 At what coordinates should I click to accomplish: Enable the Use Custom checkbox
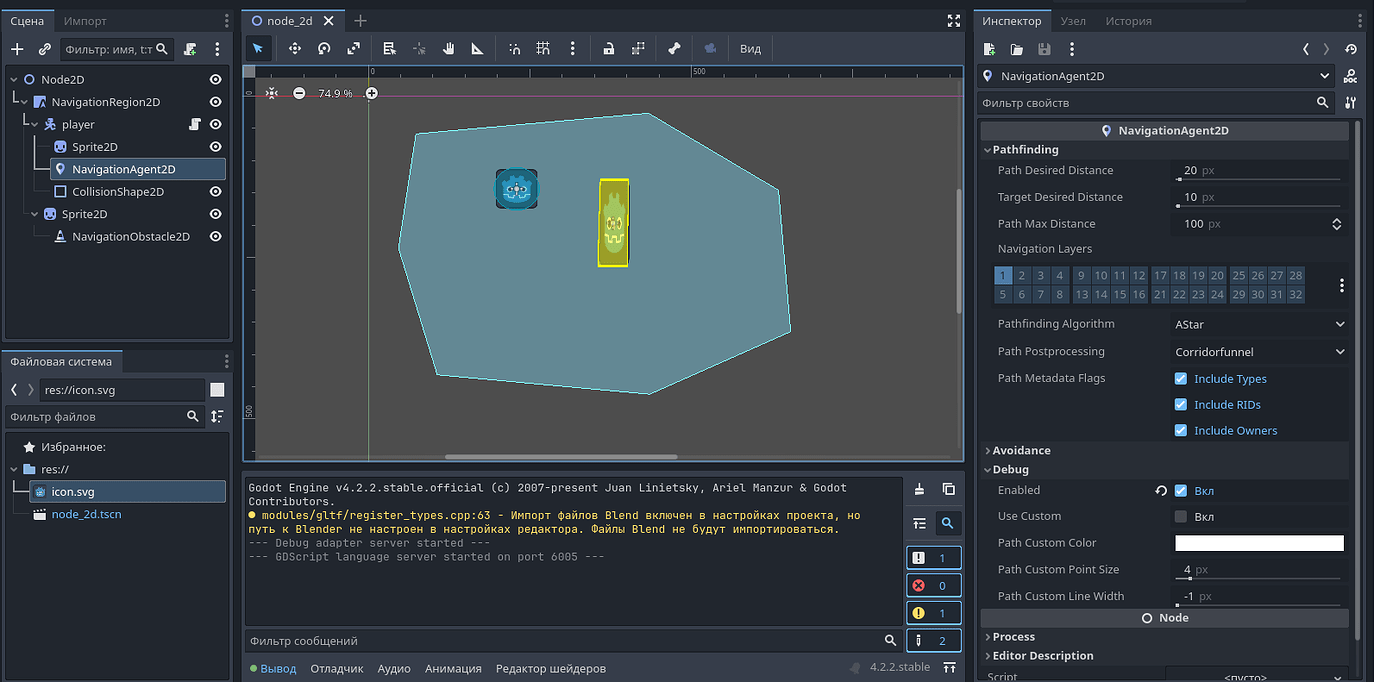(1181, 517)
